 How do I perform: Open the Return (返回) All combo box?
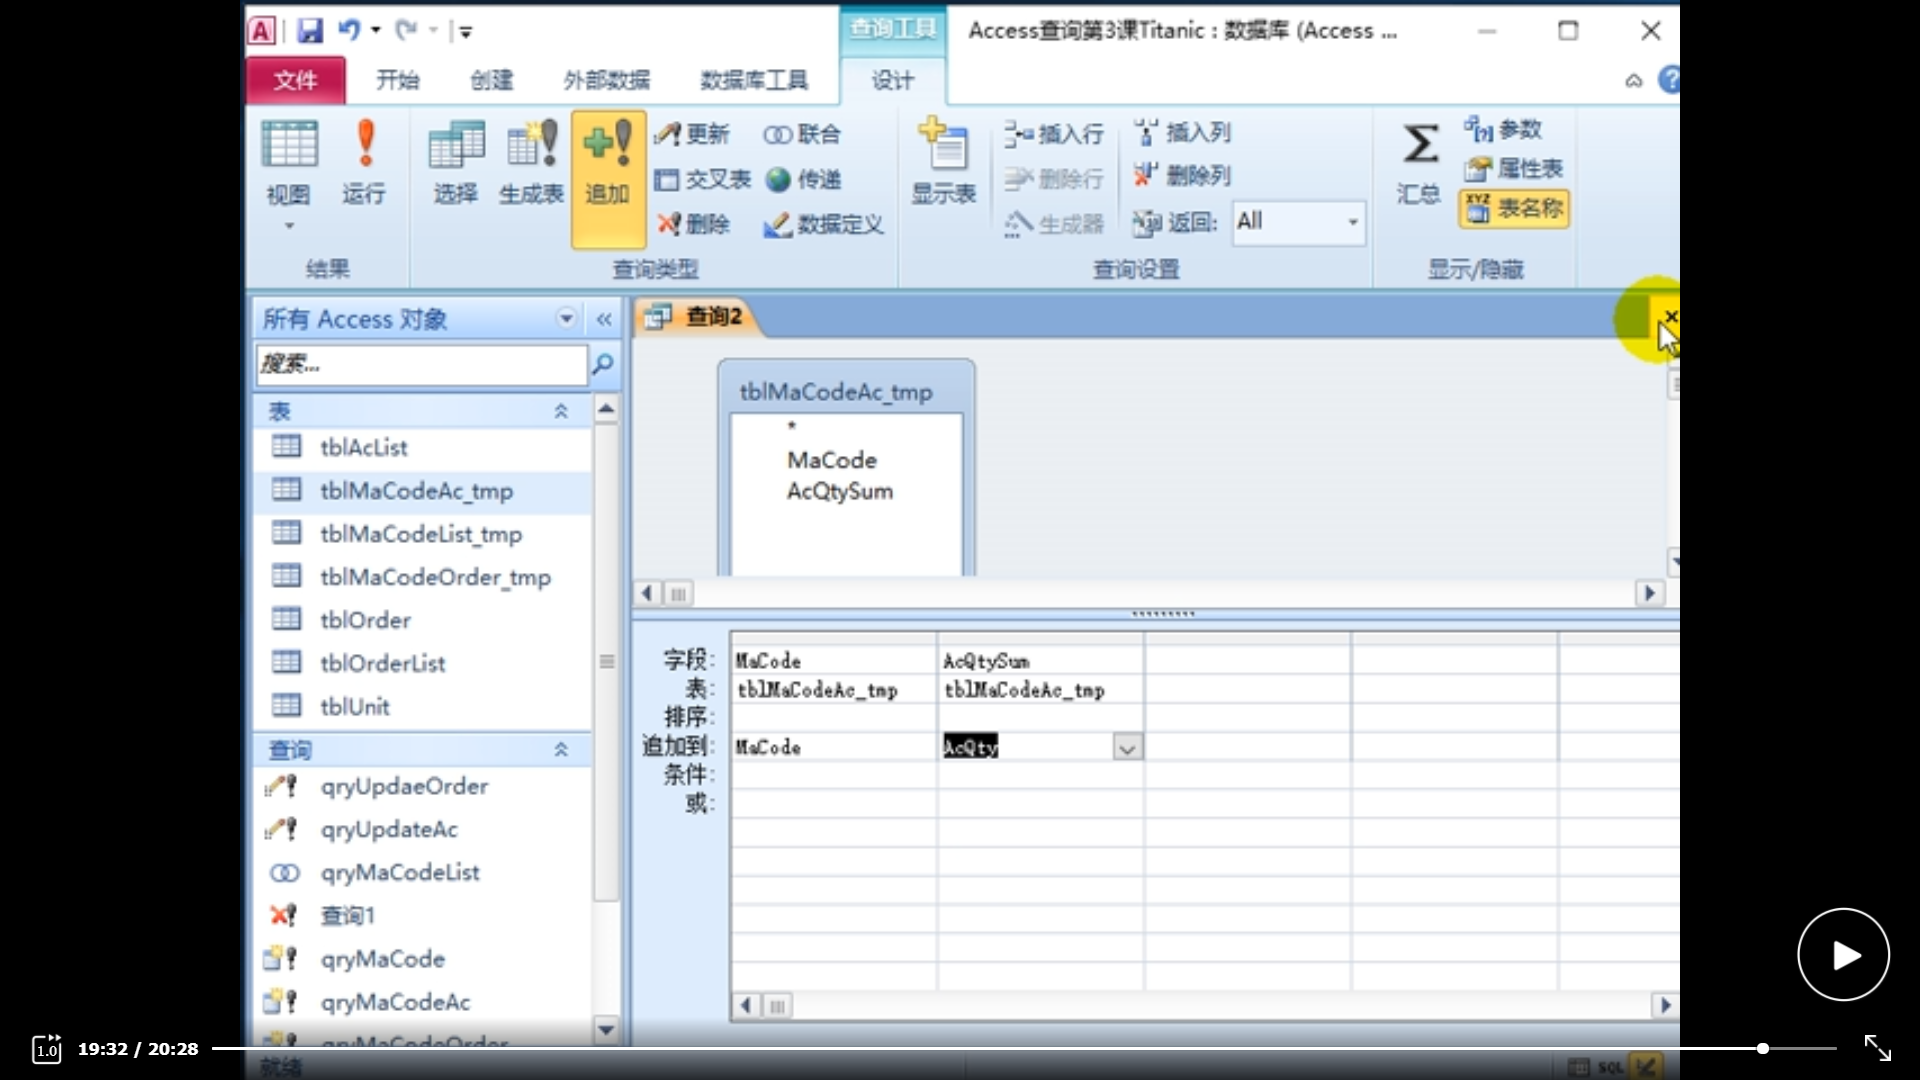tap(1298, 221)
